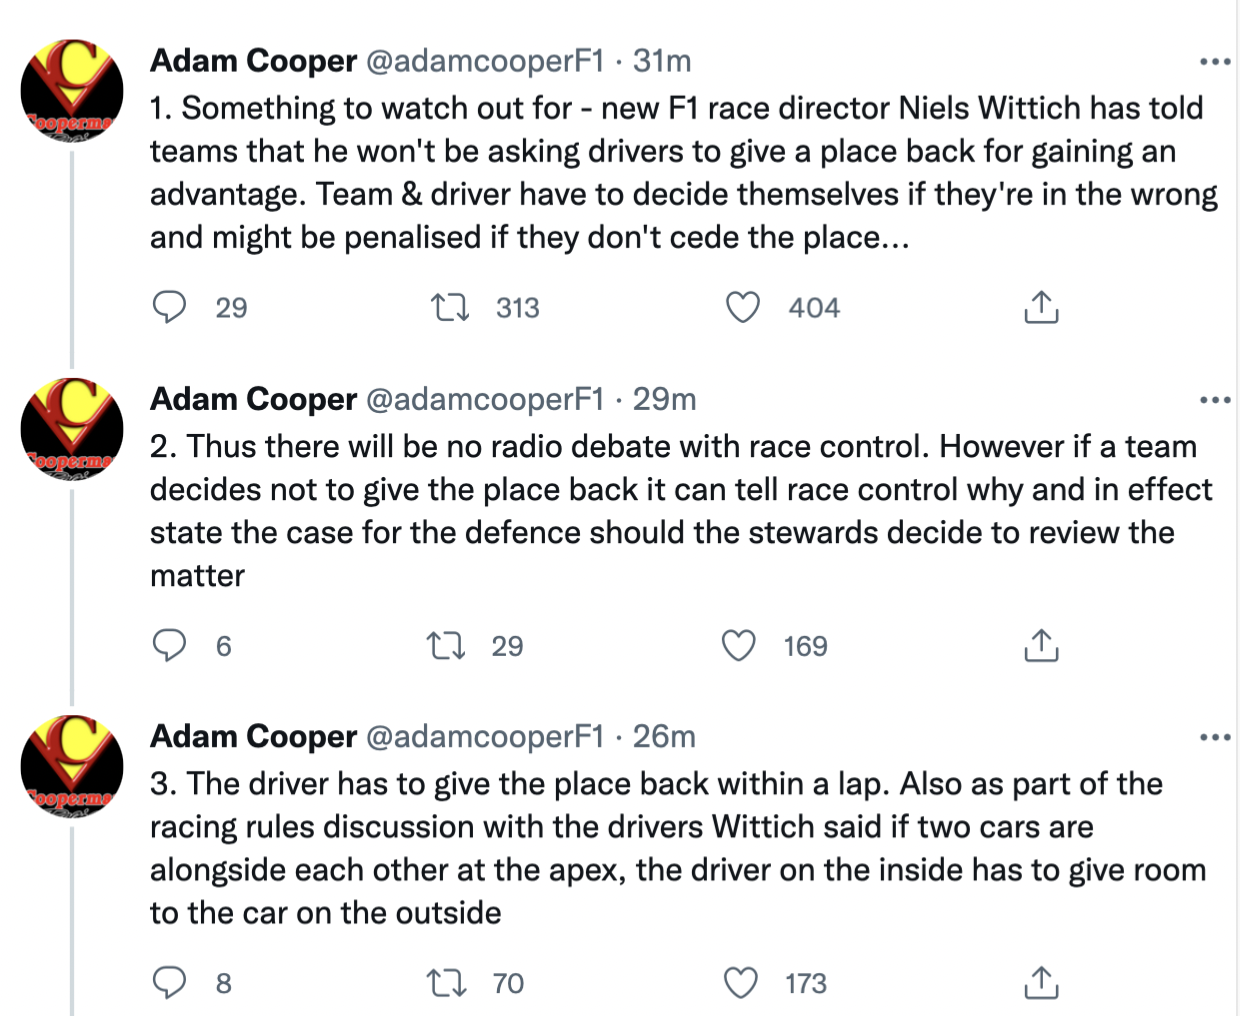The width and height of the screenshot is (1240, 1016).
Task: Open Adam Cooper's profile from the first tweet name
Action: tap(253, 61)
